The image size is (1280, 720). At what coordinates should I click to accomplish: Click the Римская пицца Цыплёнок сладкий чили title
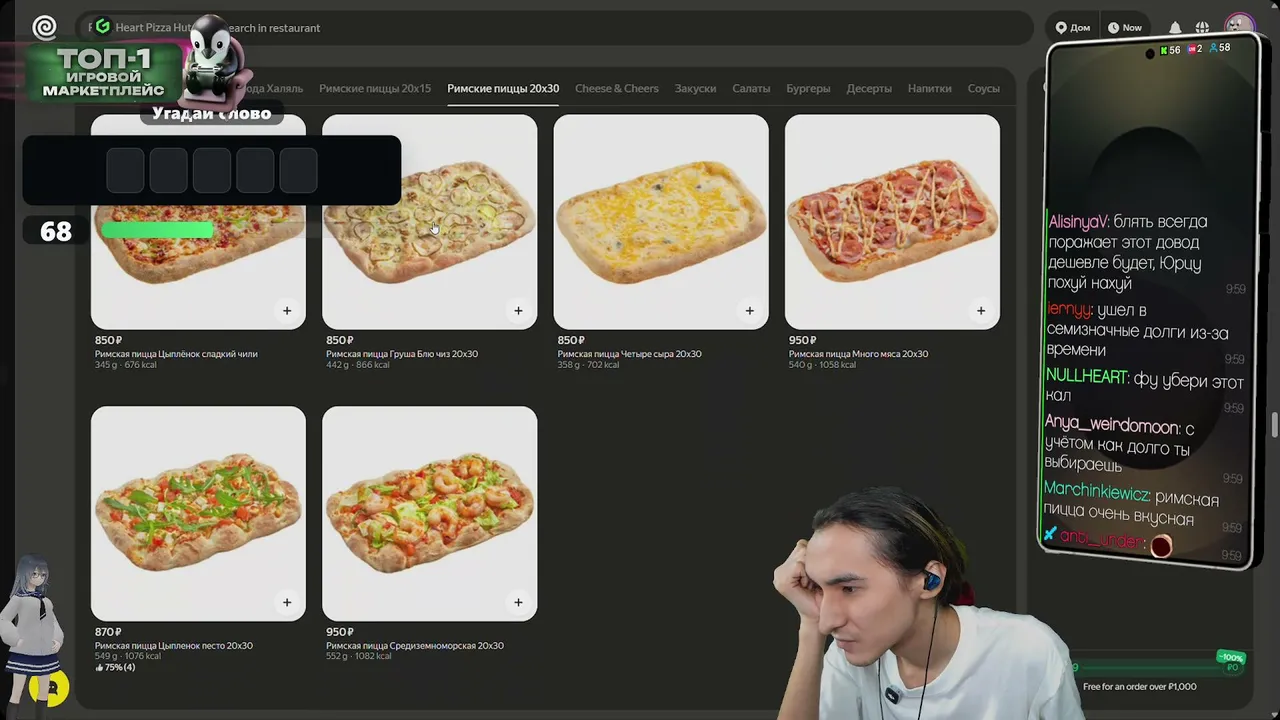[x=176, y=354]
